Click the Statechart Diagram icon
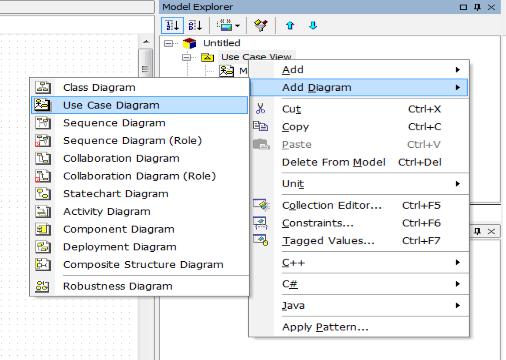This screenshot has width=506, height=360. pyautogui.click(x=43, y=193)
